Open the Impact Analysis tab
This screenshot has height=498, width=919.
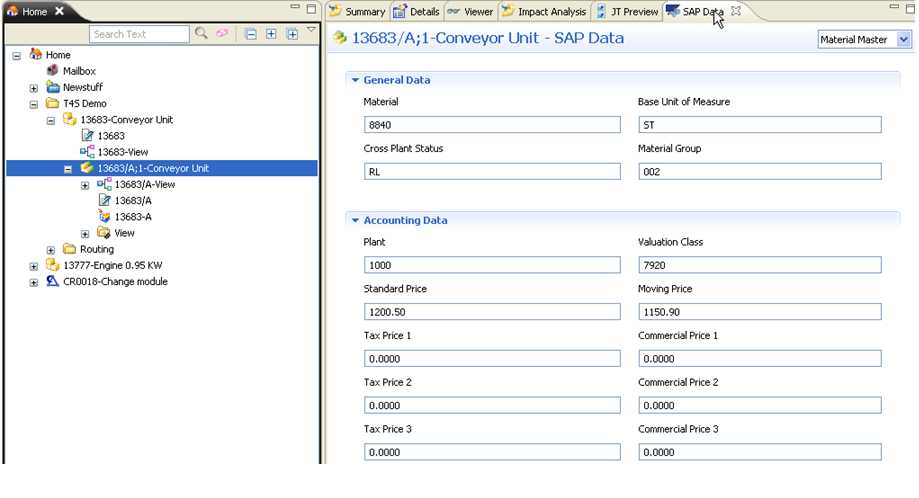point(544,11)
